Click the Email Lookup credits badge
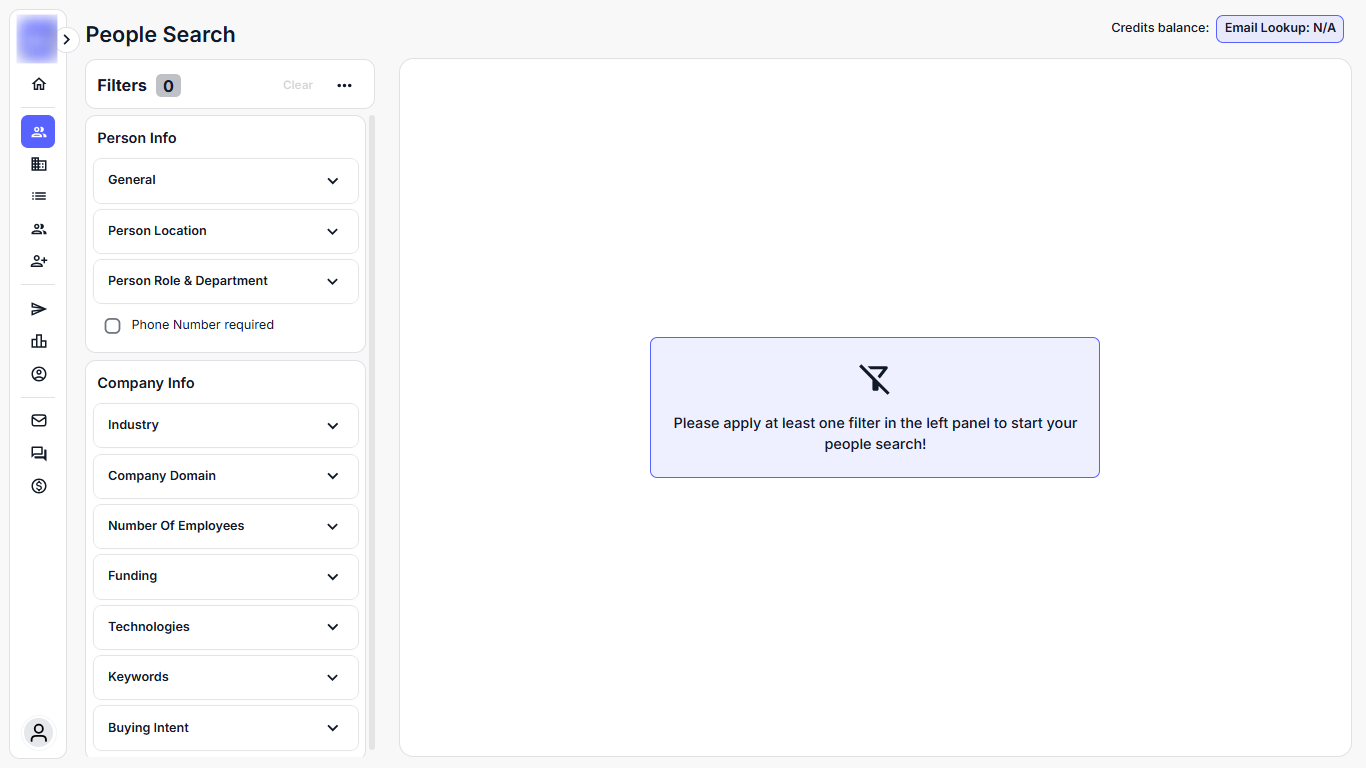 click(1279, 28)
